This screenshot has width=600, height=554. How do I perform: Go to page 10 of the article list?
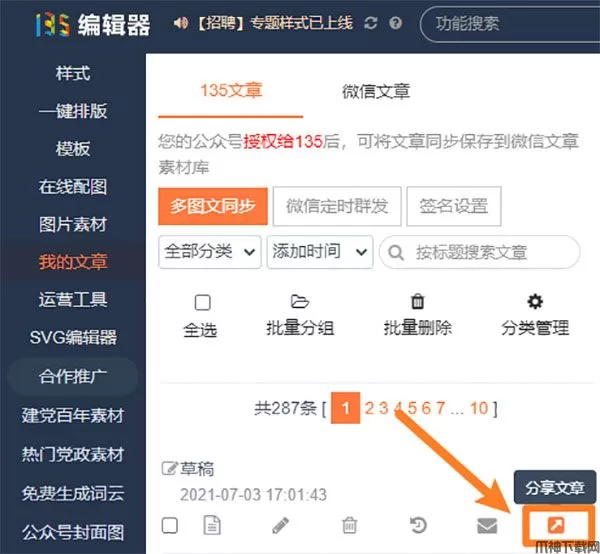[479, 408]
